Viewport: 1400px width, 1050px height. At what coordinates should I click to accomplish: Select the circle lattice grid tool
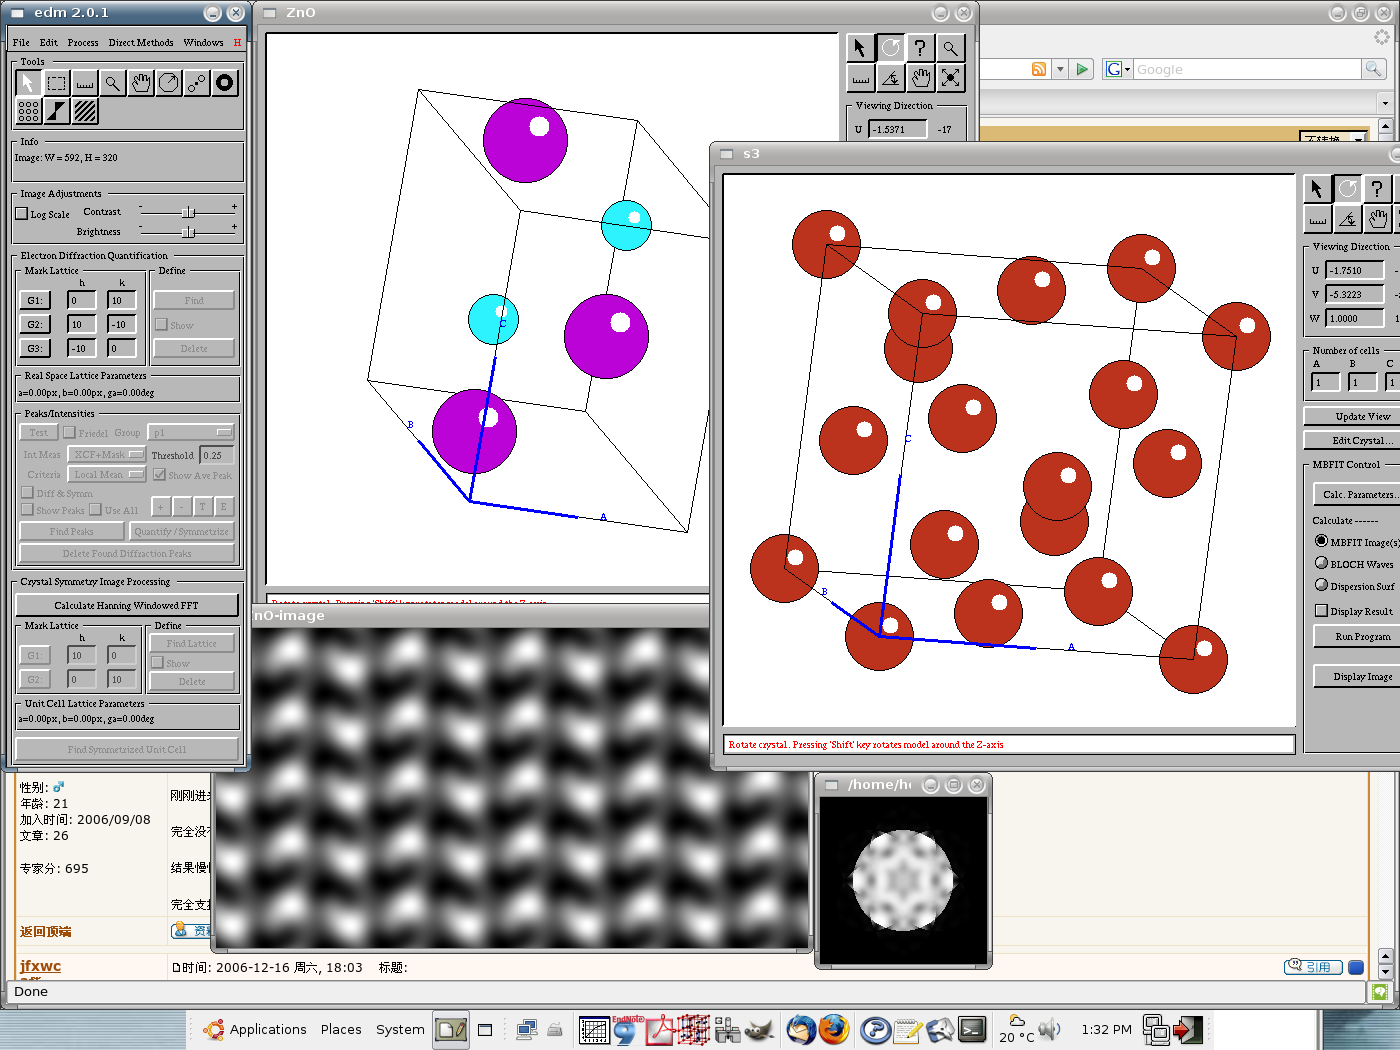click(29, 111)
